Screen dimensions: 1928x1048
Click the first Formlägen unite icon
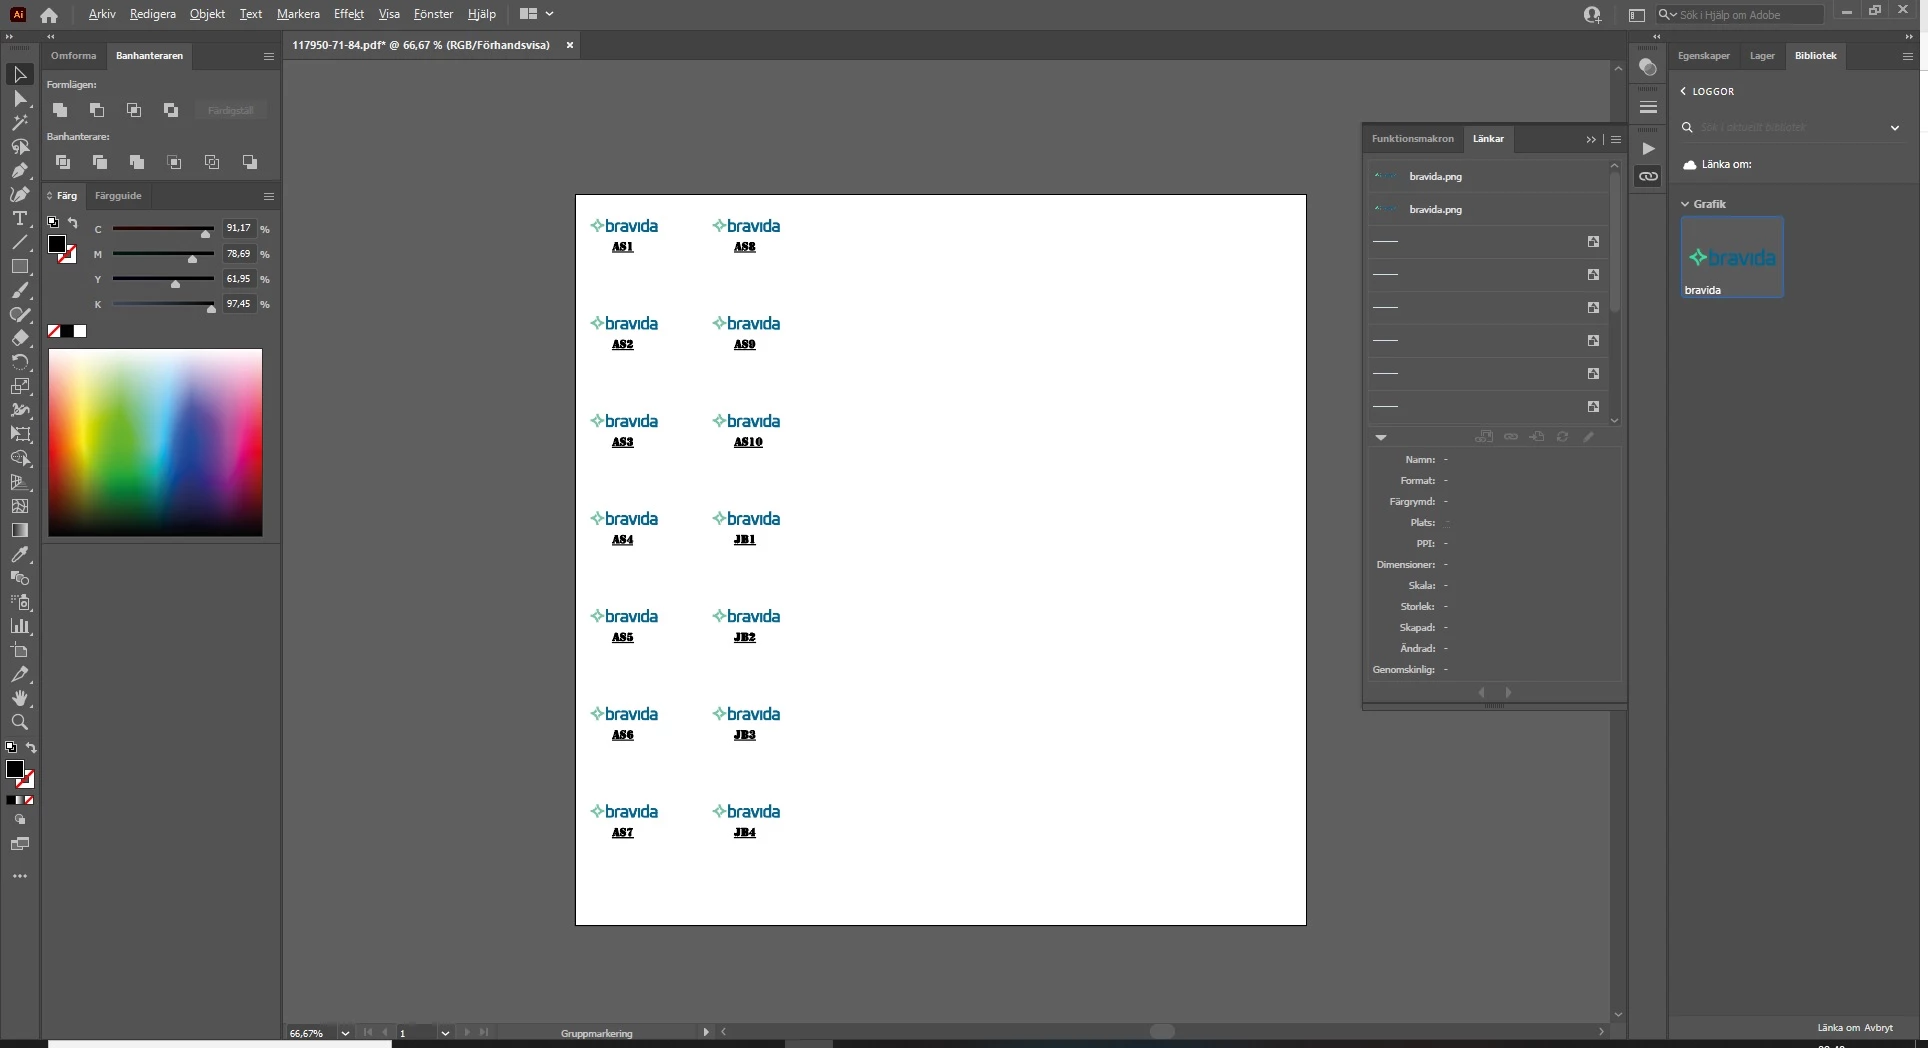pos(60,110)
